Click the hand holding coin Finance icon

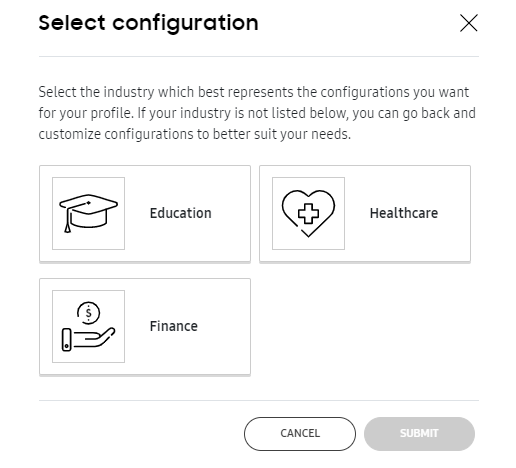(x=88, y=326)
